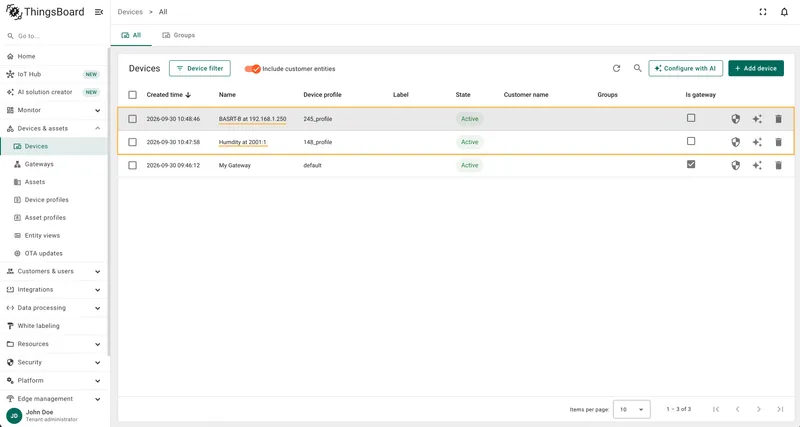The width and height of the screenshot is (800, 427).
Task: Sort by the Name column header
Action: click(227, 95)
